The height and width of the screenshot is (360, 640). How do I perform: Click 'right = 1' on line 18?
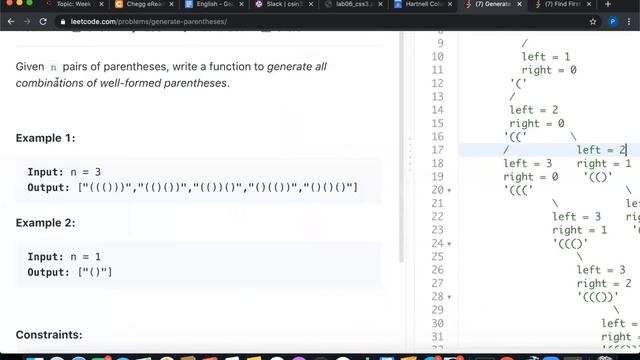(604, 163)
